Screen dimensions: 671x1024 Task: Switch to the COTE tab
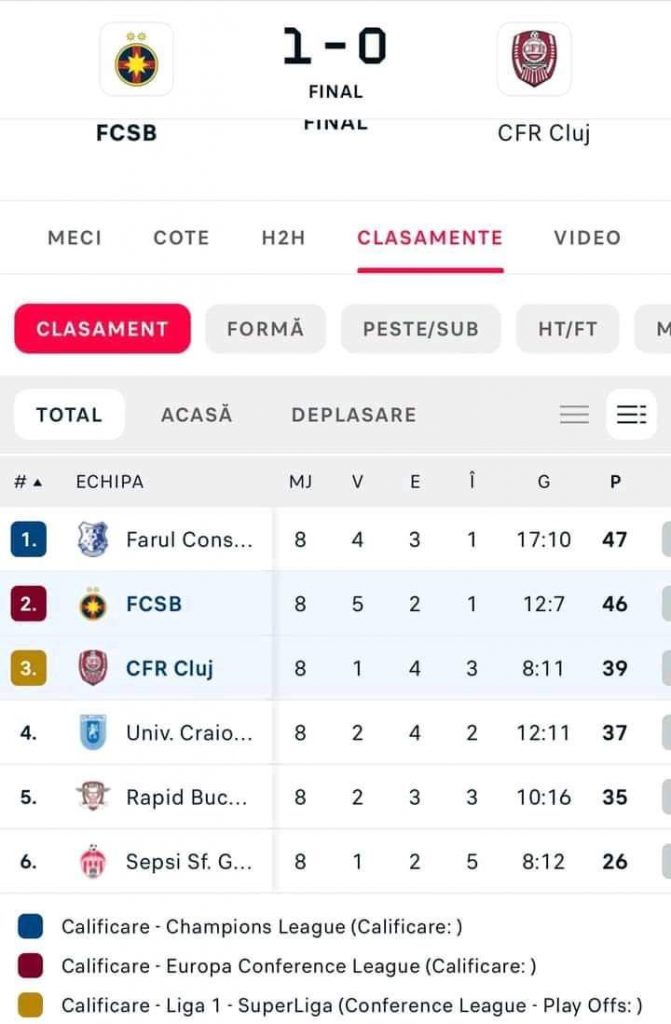tap(181, 238)
